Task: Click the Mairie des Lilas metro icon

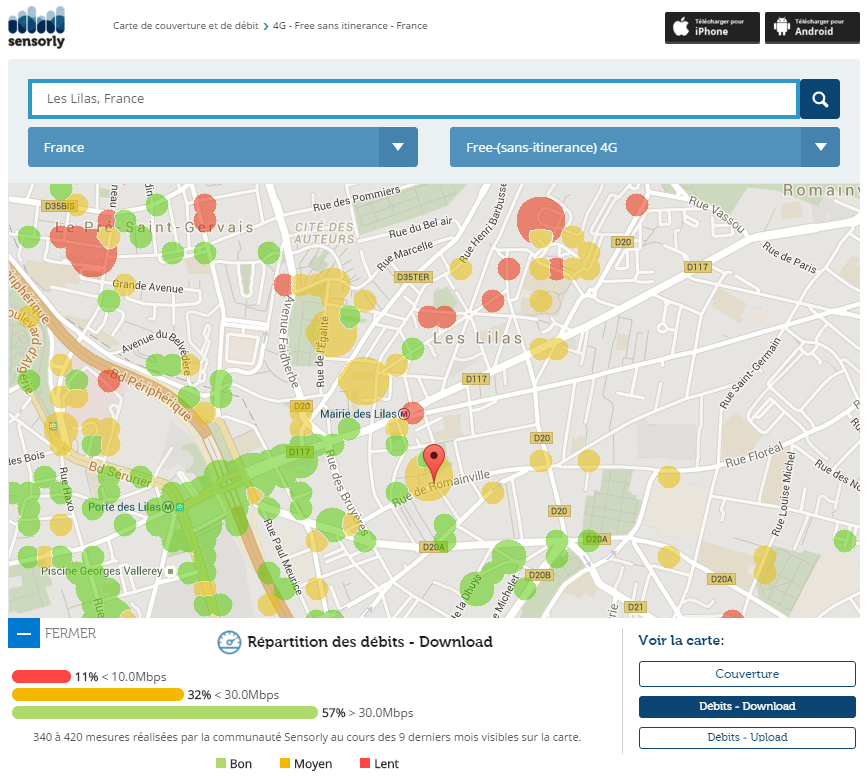Action: click(x=404, y=414)
